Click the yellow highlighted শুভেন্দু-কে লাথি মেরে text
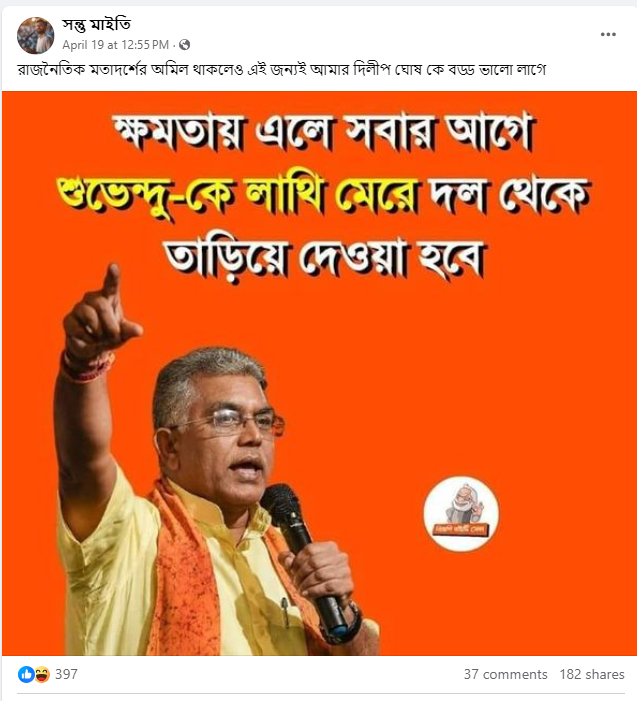Image resolution: width=637 pixels, height=701 pixels. click(239, 196)
